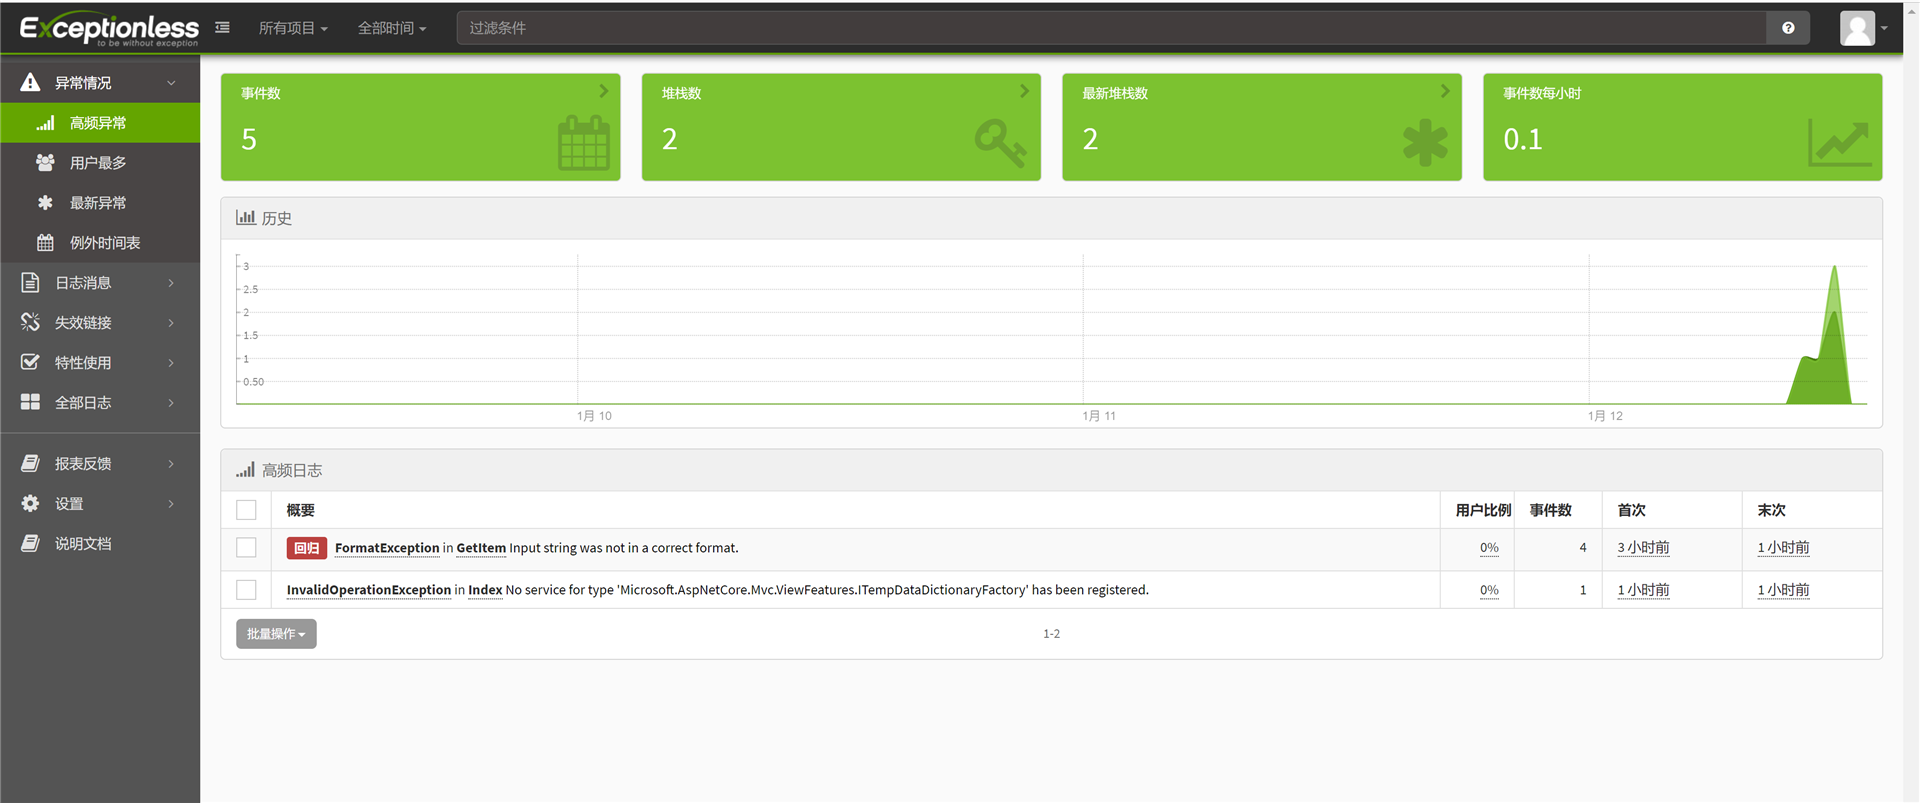This screenshot has height=803, width=1920.
Task: Open the 日志消息 menu
Action: pyautogui.click(x=100, y=283)
